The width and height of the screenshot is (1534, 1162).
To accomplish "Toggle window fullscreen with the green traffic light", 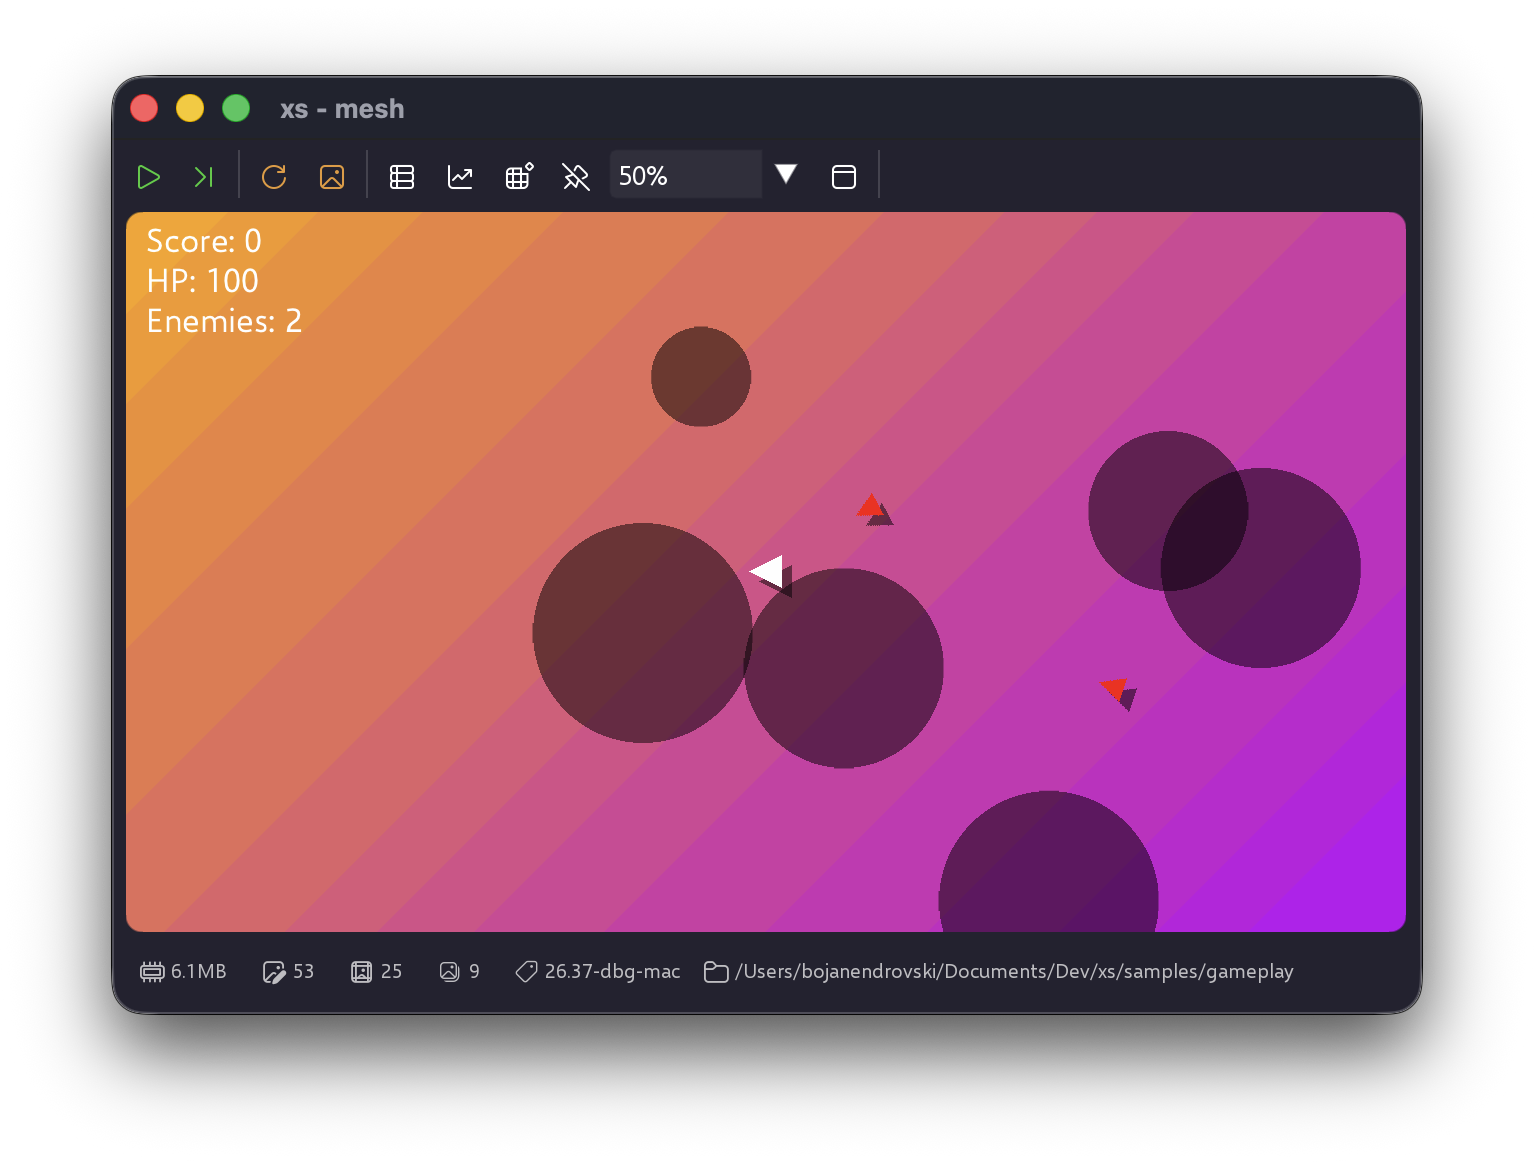I will (236, 108).
